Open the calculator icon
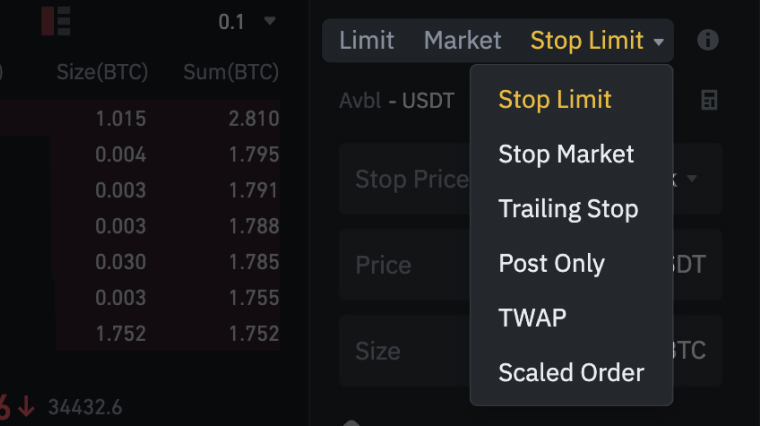Viewport: 760px width, 426px height. point(708,100)
